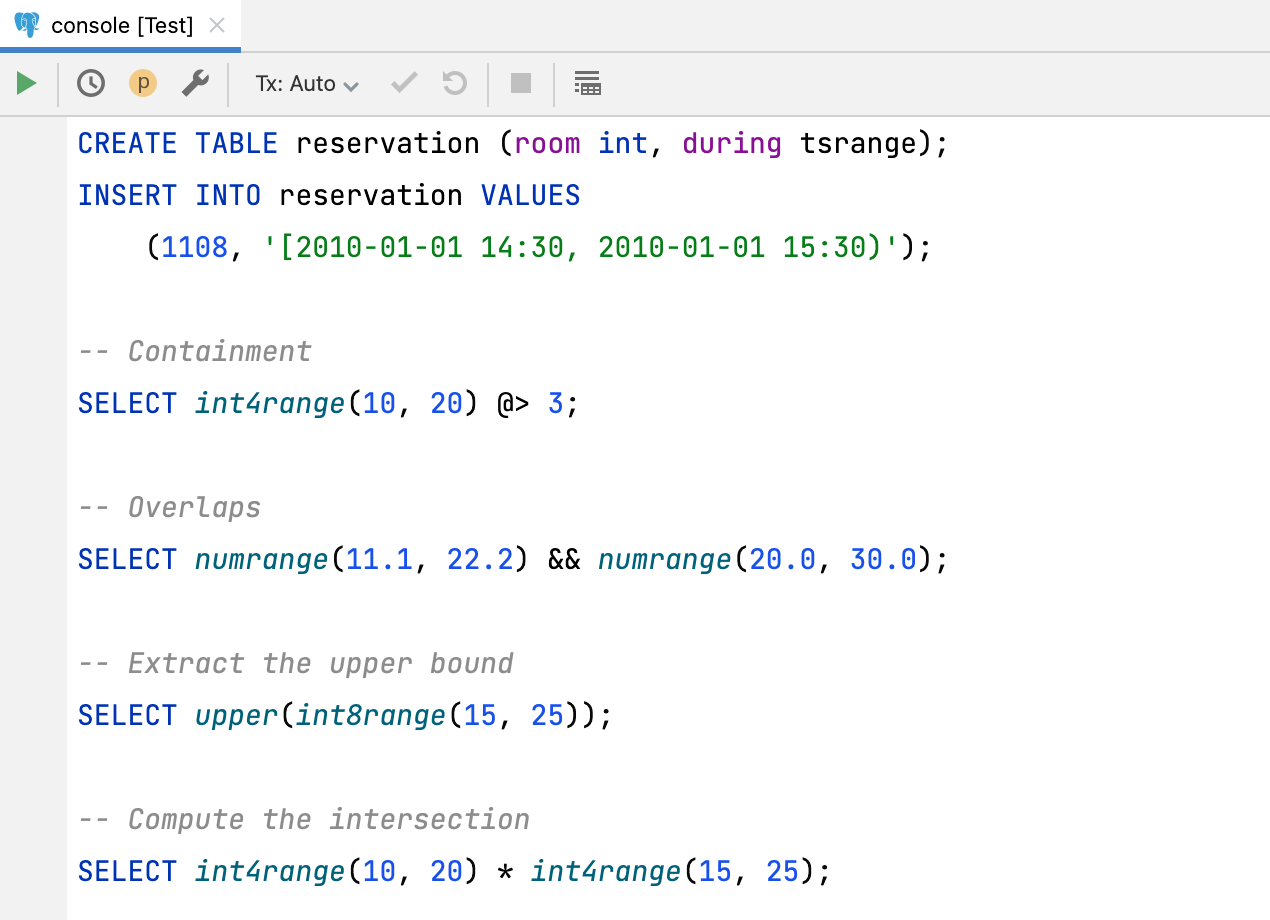Screen dimensions: 1270x920
Task: Click the timestamp range string literal
Action: [581, 248]
